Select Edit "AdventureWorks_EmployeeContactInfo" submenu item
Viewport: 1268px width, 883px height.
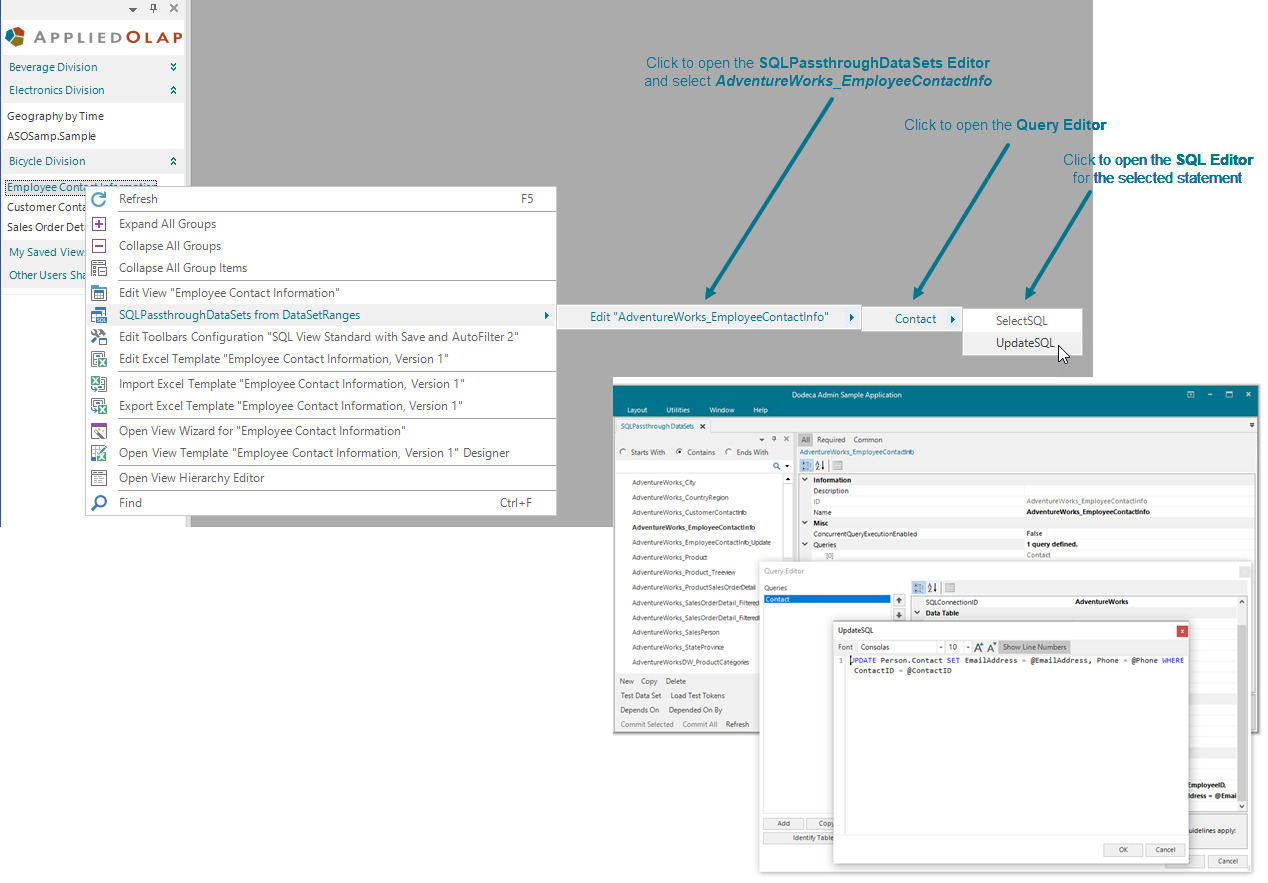(710, 318)
